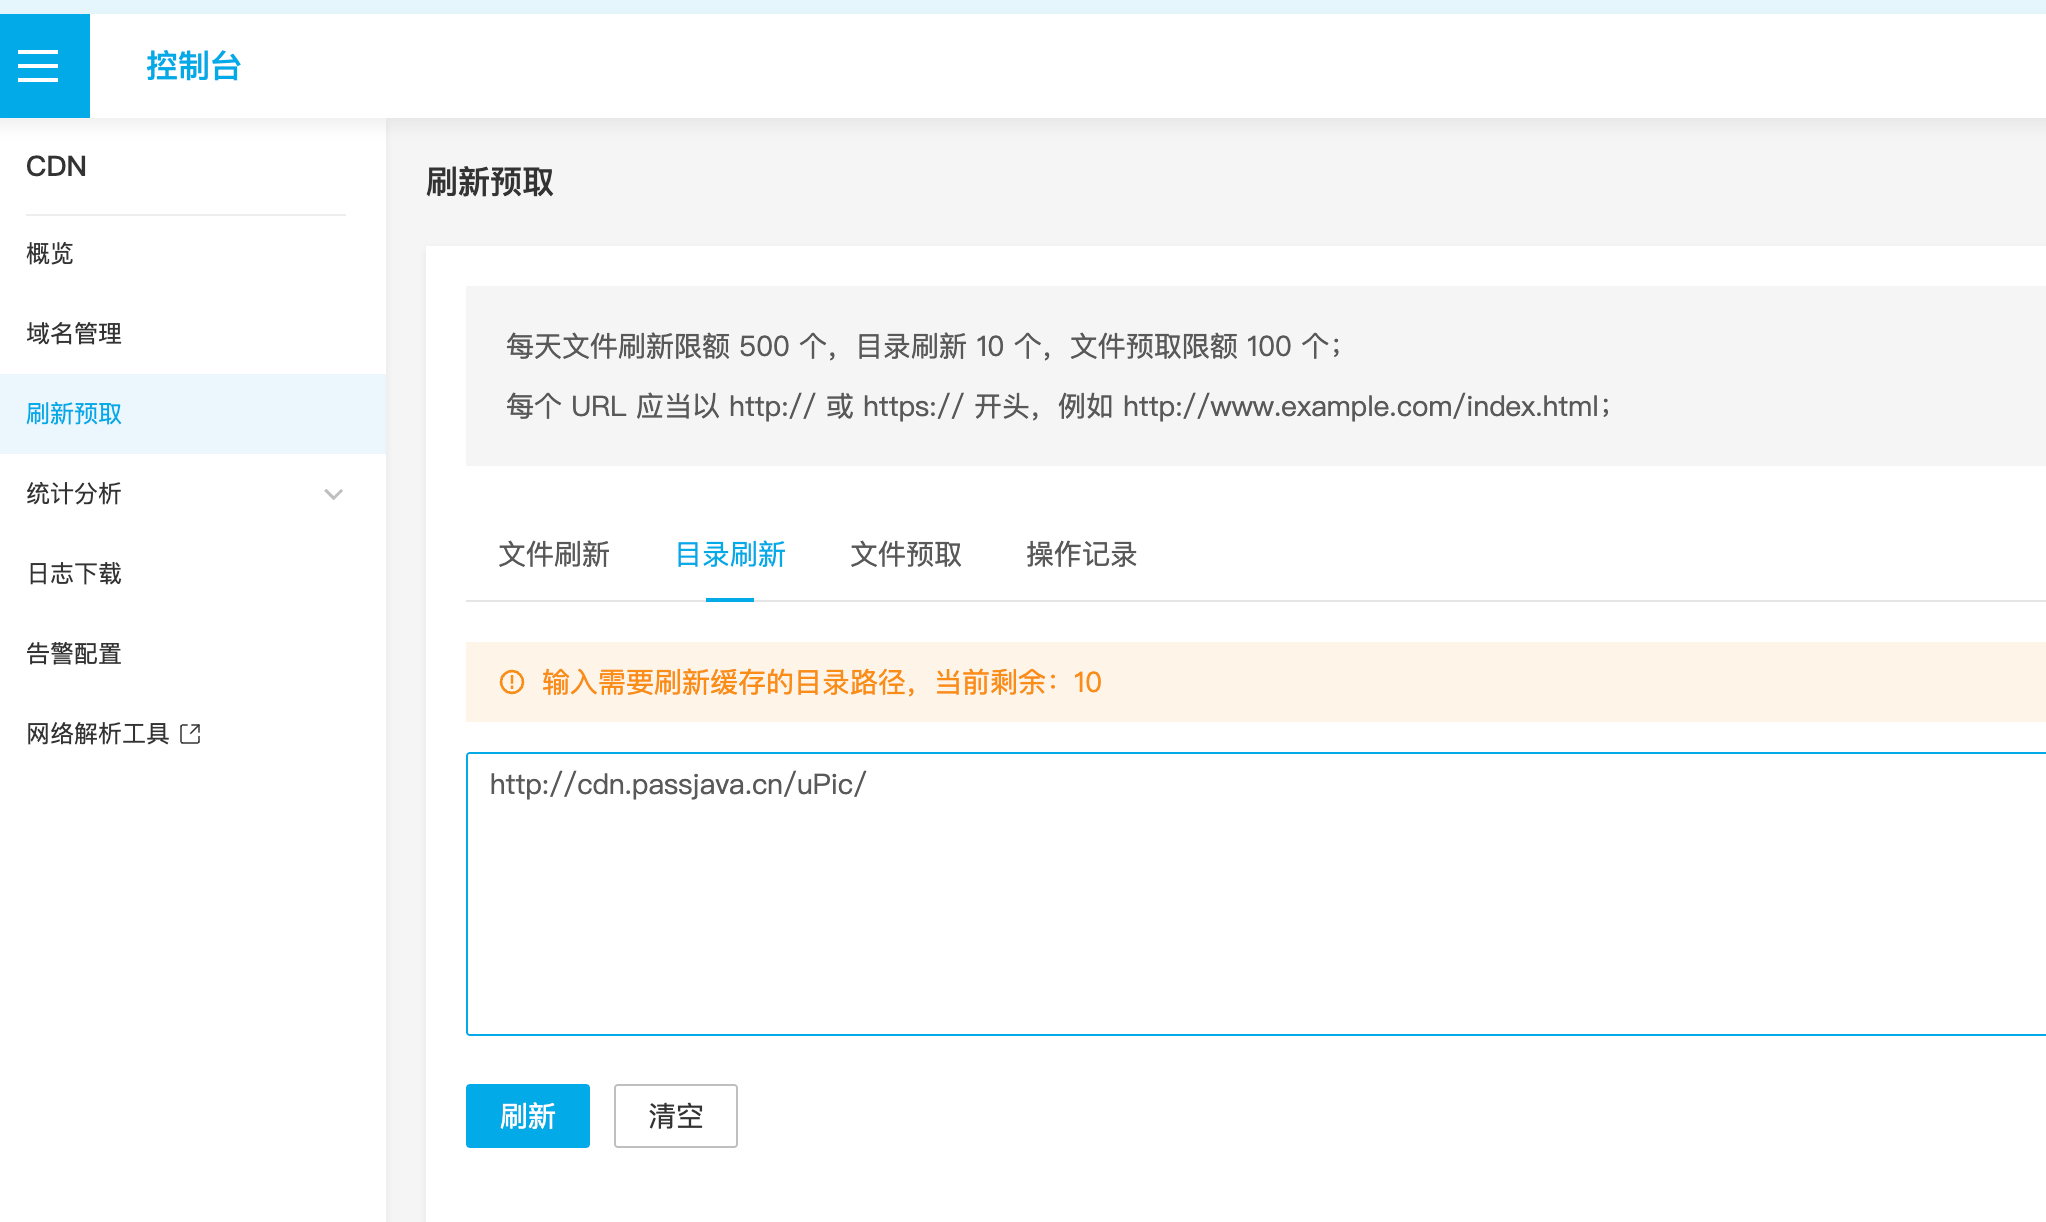Open the hamburger menu icon

[x=39, y=66]
